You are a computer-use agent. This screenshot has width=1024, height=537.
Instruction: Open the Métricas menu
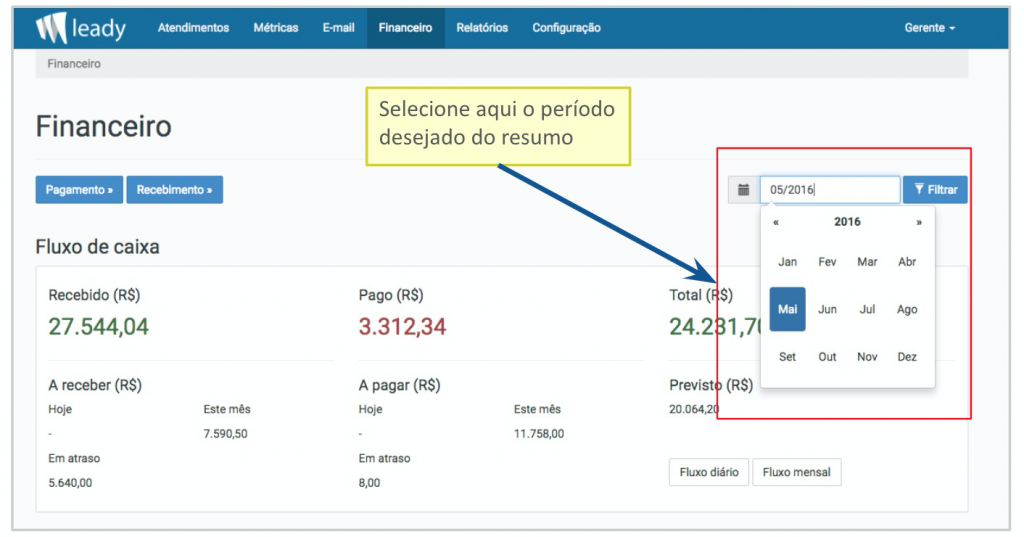(x=276, y=27)
